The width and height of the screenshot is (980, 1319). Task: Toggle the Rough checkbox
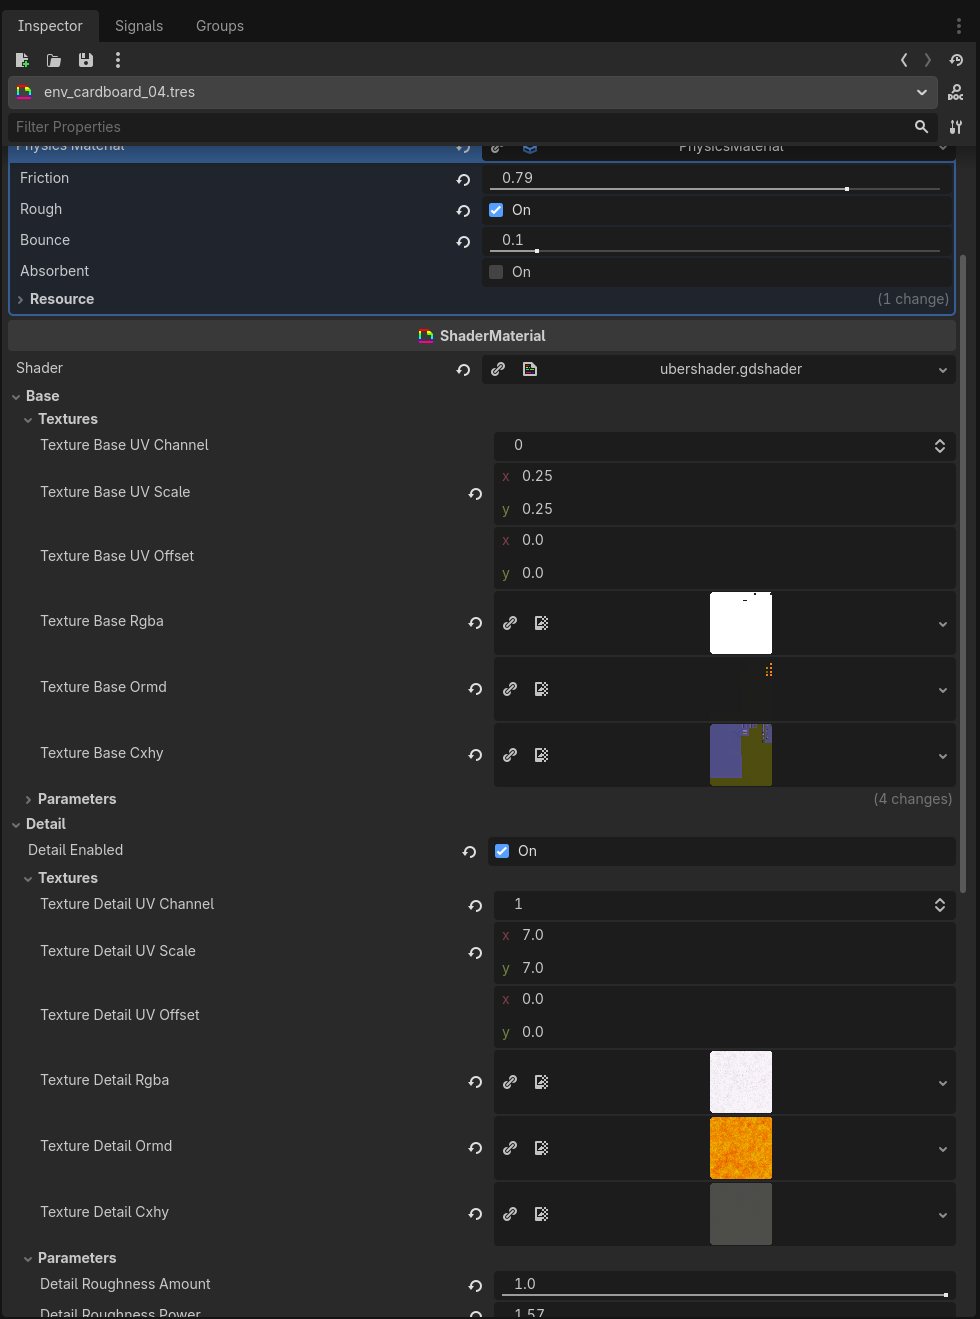(496, 210)
